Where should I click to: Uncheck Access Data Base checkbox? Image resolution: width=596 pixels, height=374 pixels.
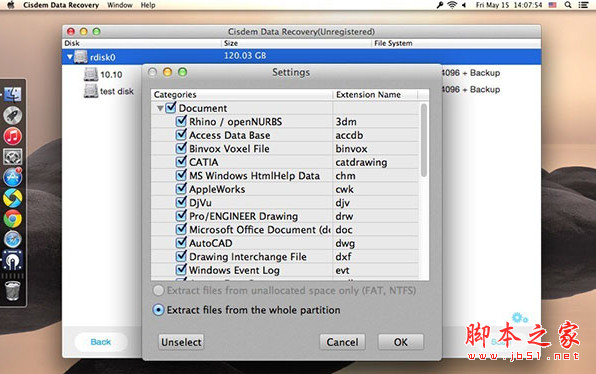(x=182, y=135)
